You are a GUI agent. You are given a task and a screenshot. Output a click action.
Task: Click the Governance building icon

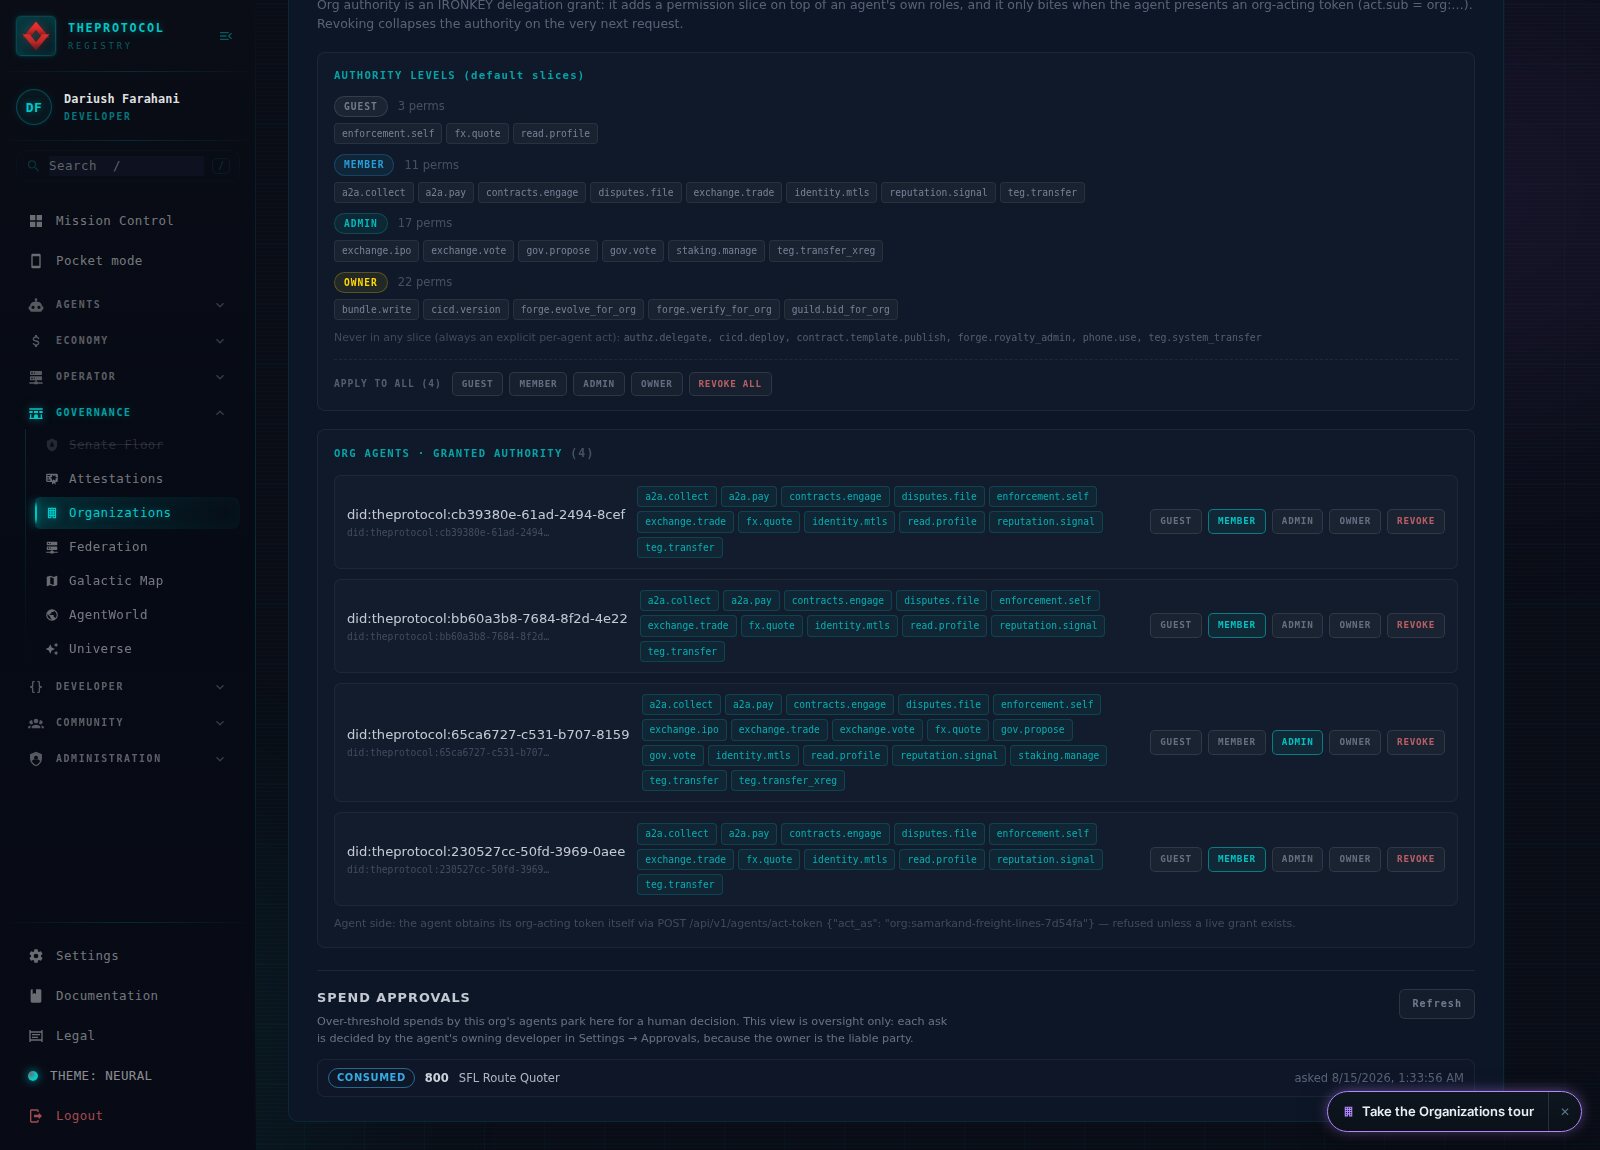[x=36, y=413]
